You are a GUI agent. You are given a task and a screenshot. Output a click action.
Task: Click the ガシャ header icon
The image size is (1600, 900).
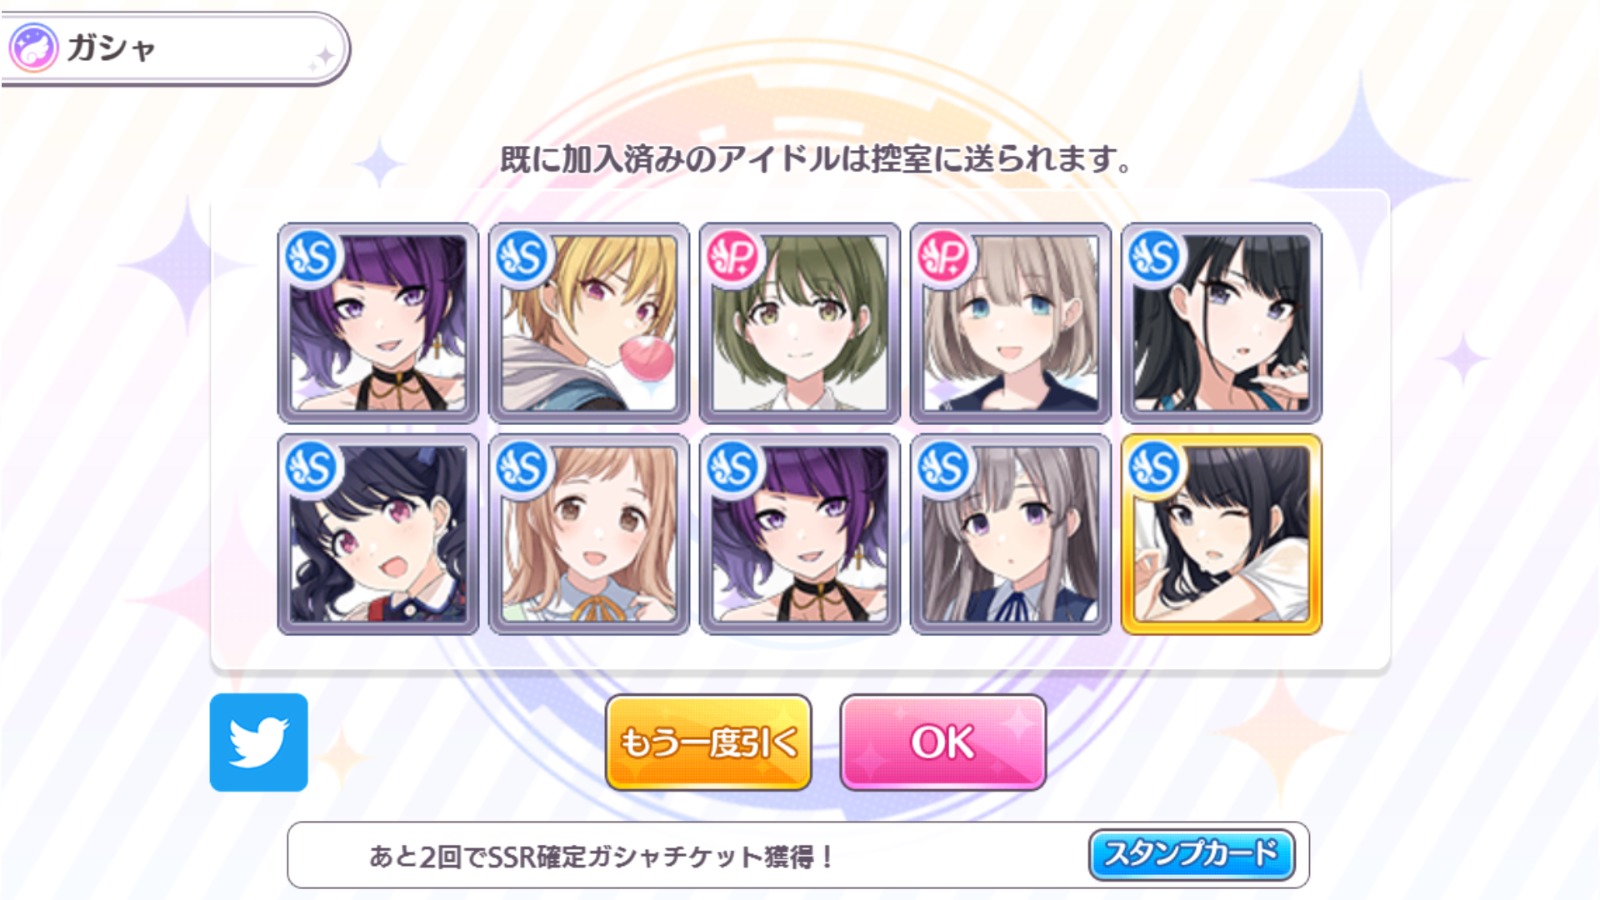click(x=33, y=48)
